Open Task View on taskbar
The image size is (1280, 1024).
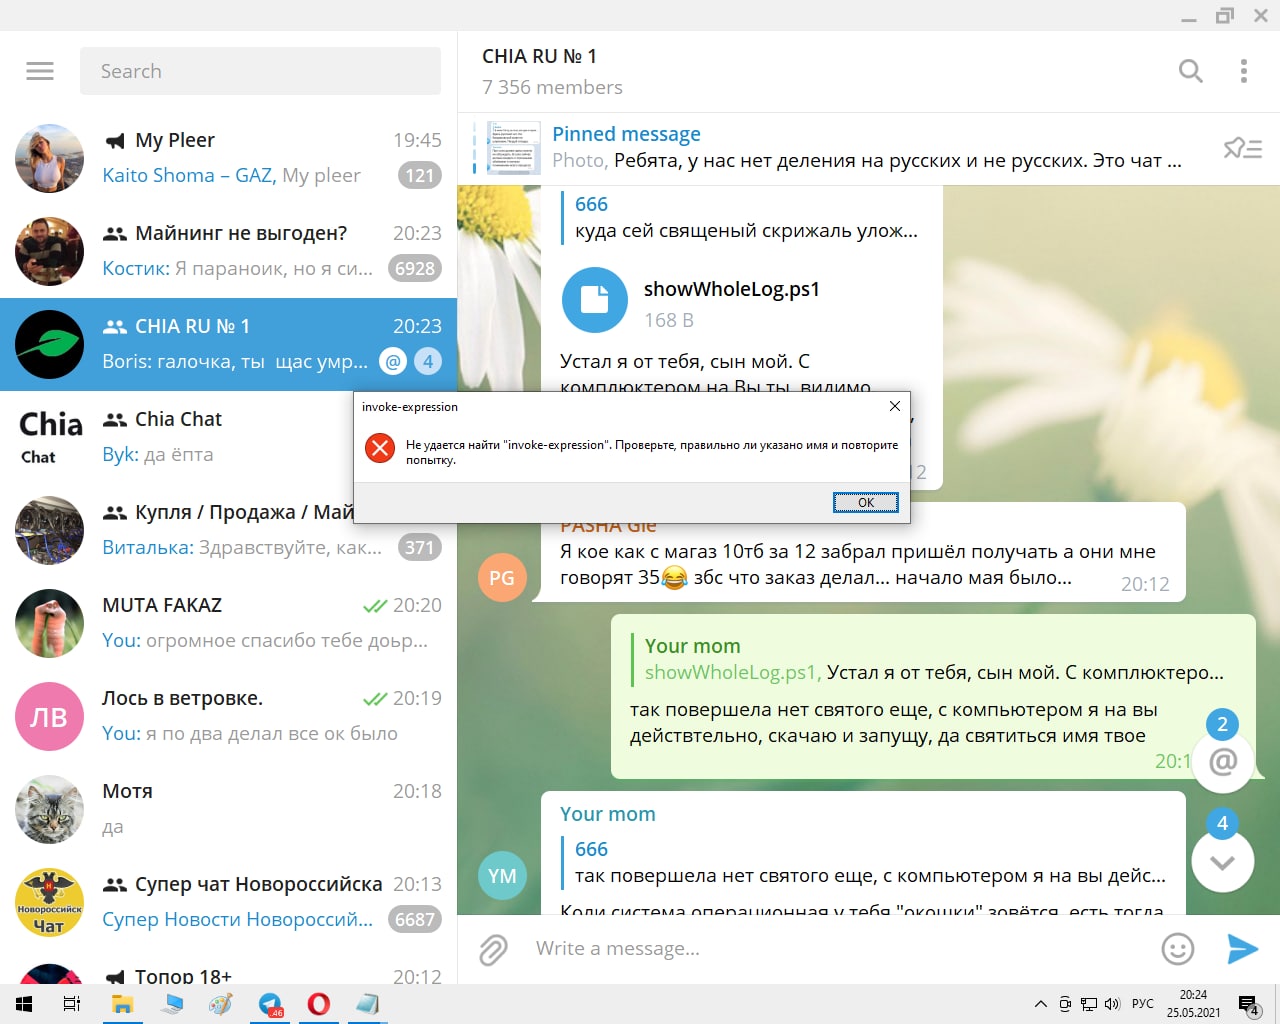(72, 1004)
